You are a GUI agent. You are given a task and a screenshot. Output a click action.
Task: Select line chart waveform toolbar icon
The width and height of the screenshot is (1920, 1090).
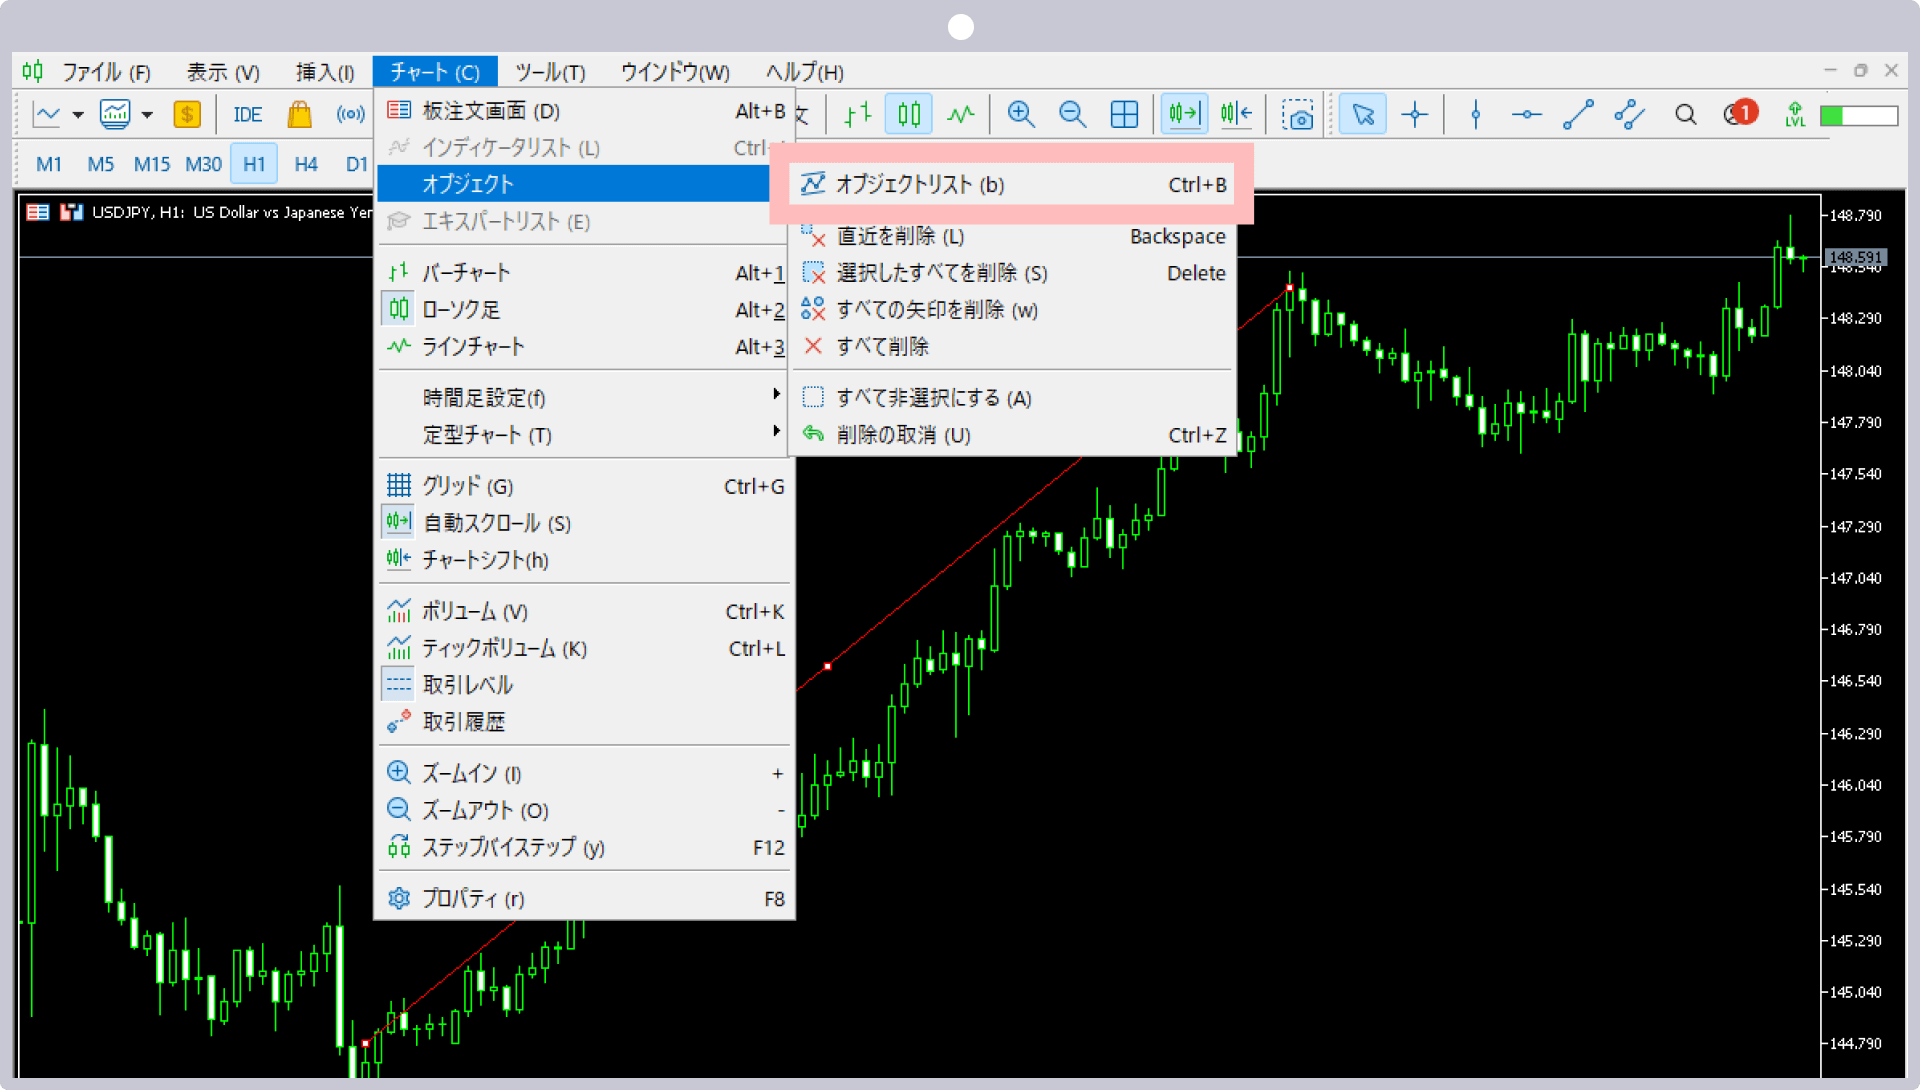pos(961,114)
